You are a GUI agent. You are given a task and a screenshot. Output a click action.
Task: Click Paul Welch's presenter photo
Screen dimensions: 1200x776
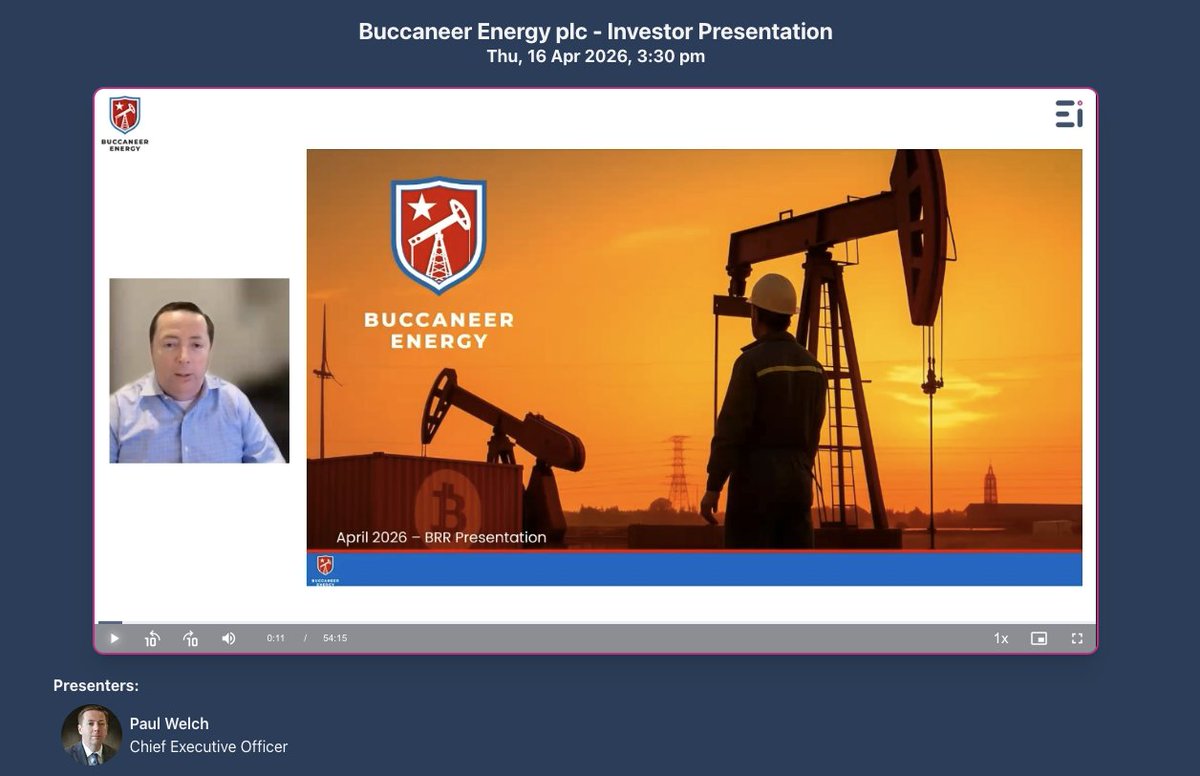click(x=92, y=734)
